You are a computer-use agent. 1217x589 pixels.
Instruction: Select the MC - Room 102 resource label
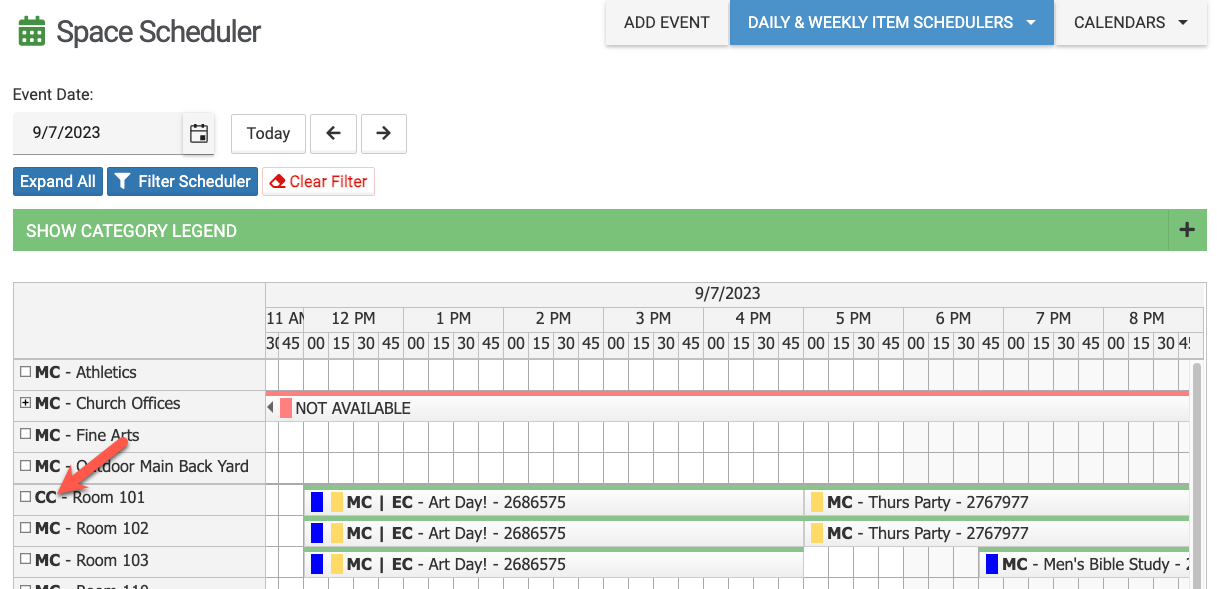click(x=92, y=528)
